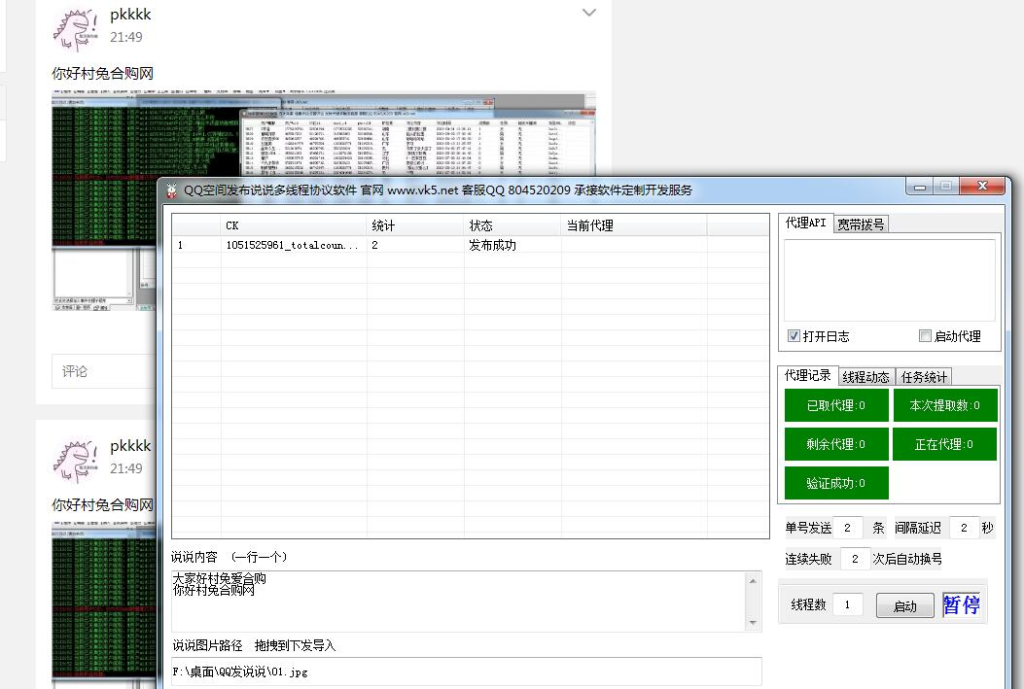The image size is (1024, 689).
Task: Click the line 大家好村兔爱合购 in 说说内容
Action: (x=219, y=579)
